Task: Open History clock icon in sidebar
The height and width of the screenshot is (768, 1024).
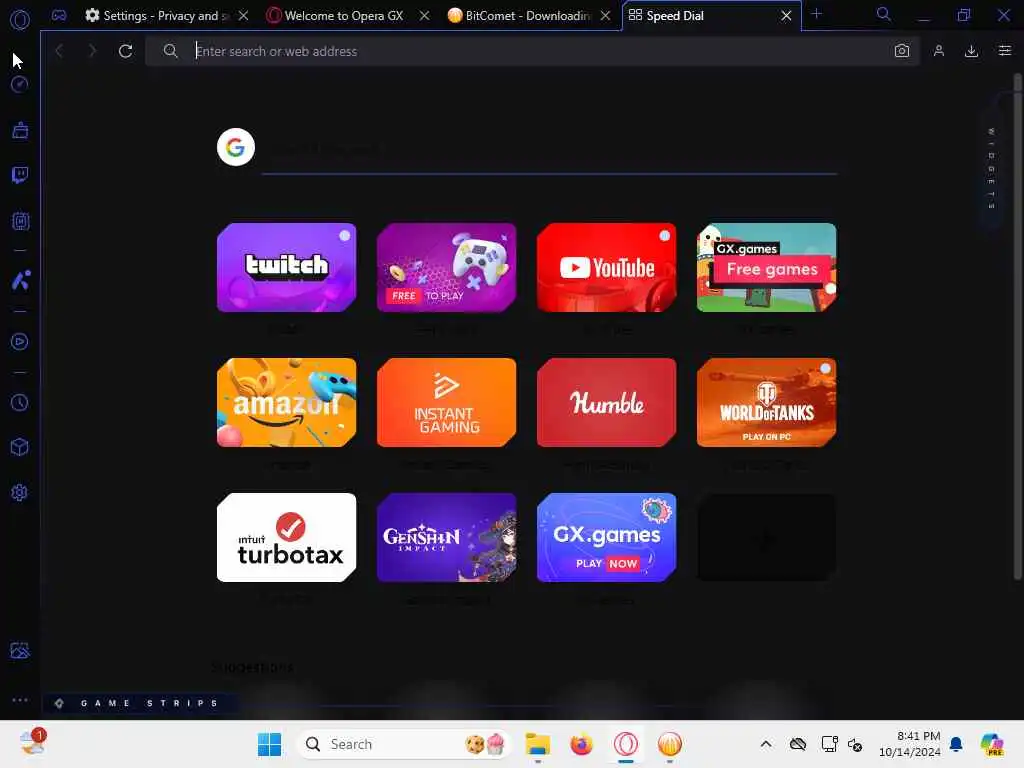Action: [20, 402]
